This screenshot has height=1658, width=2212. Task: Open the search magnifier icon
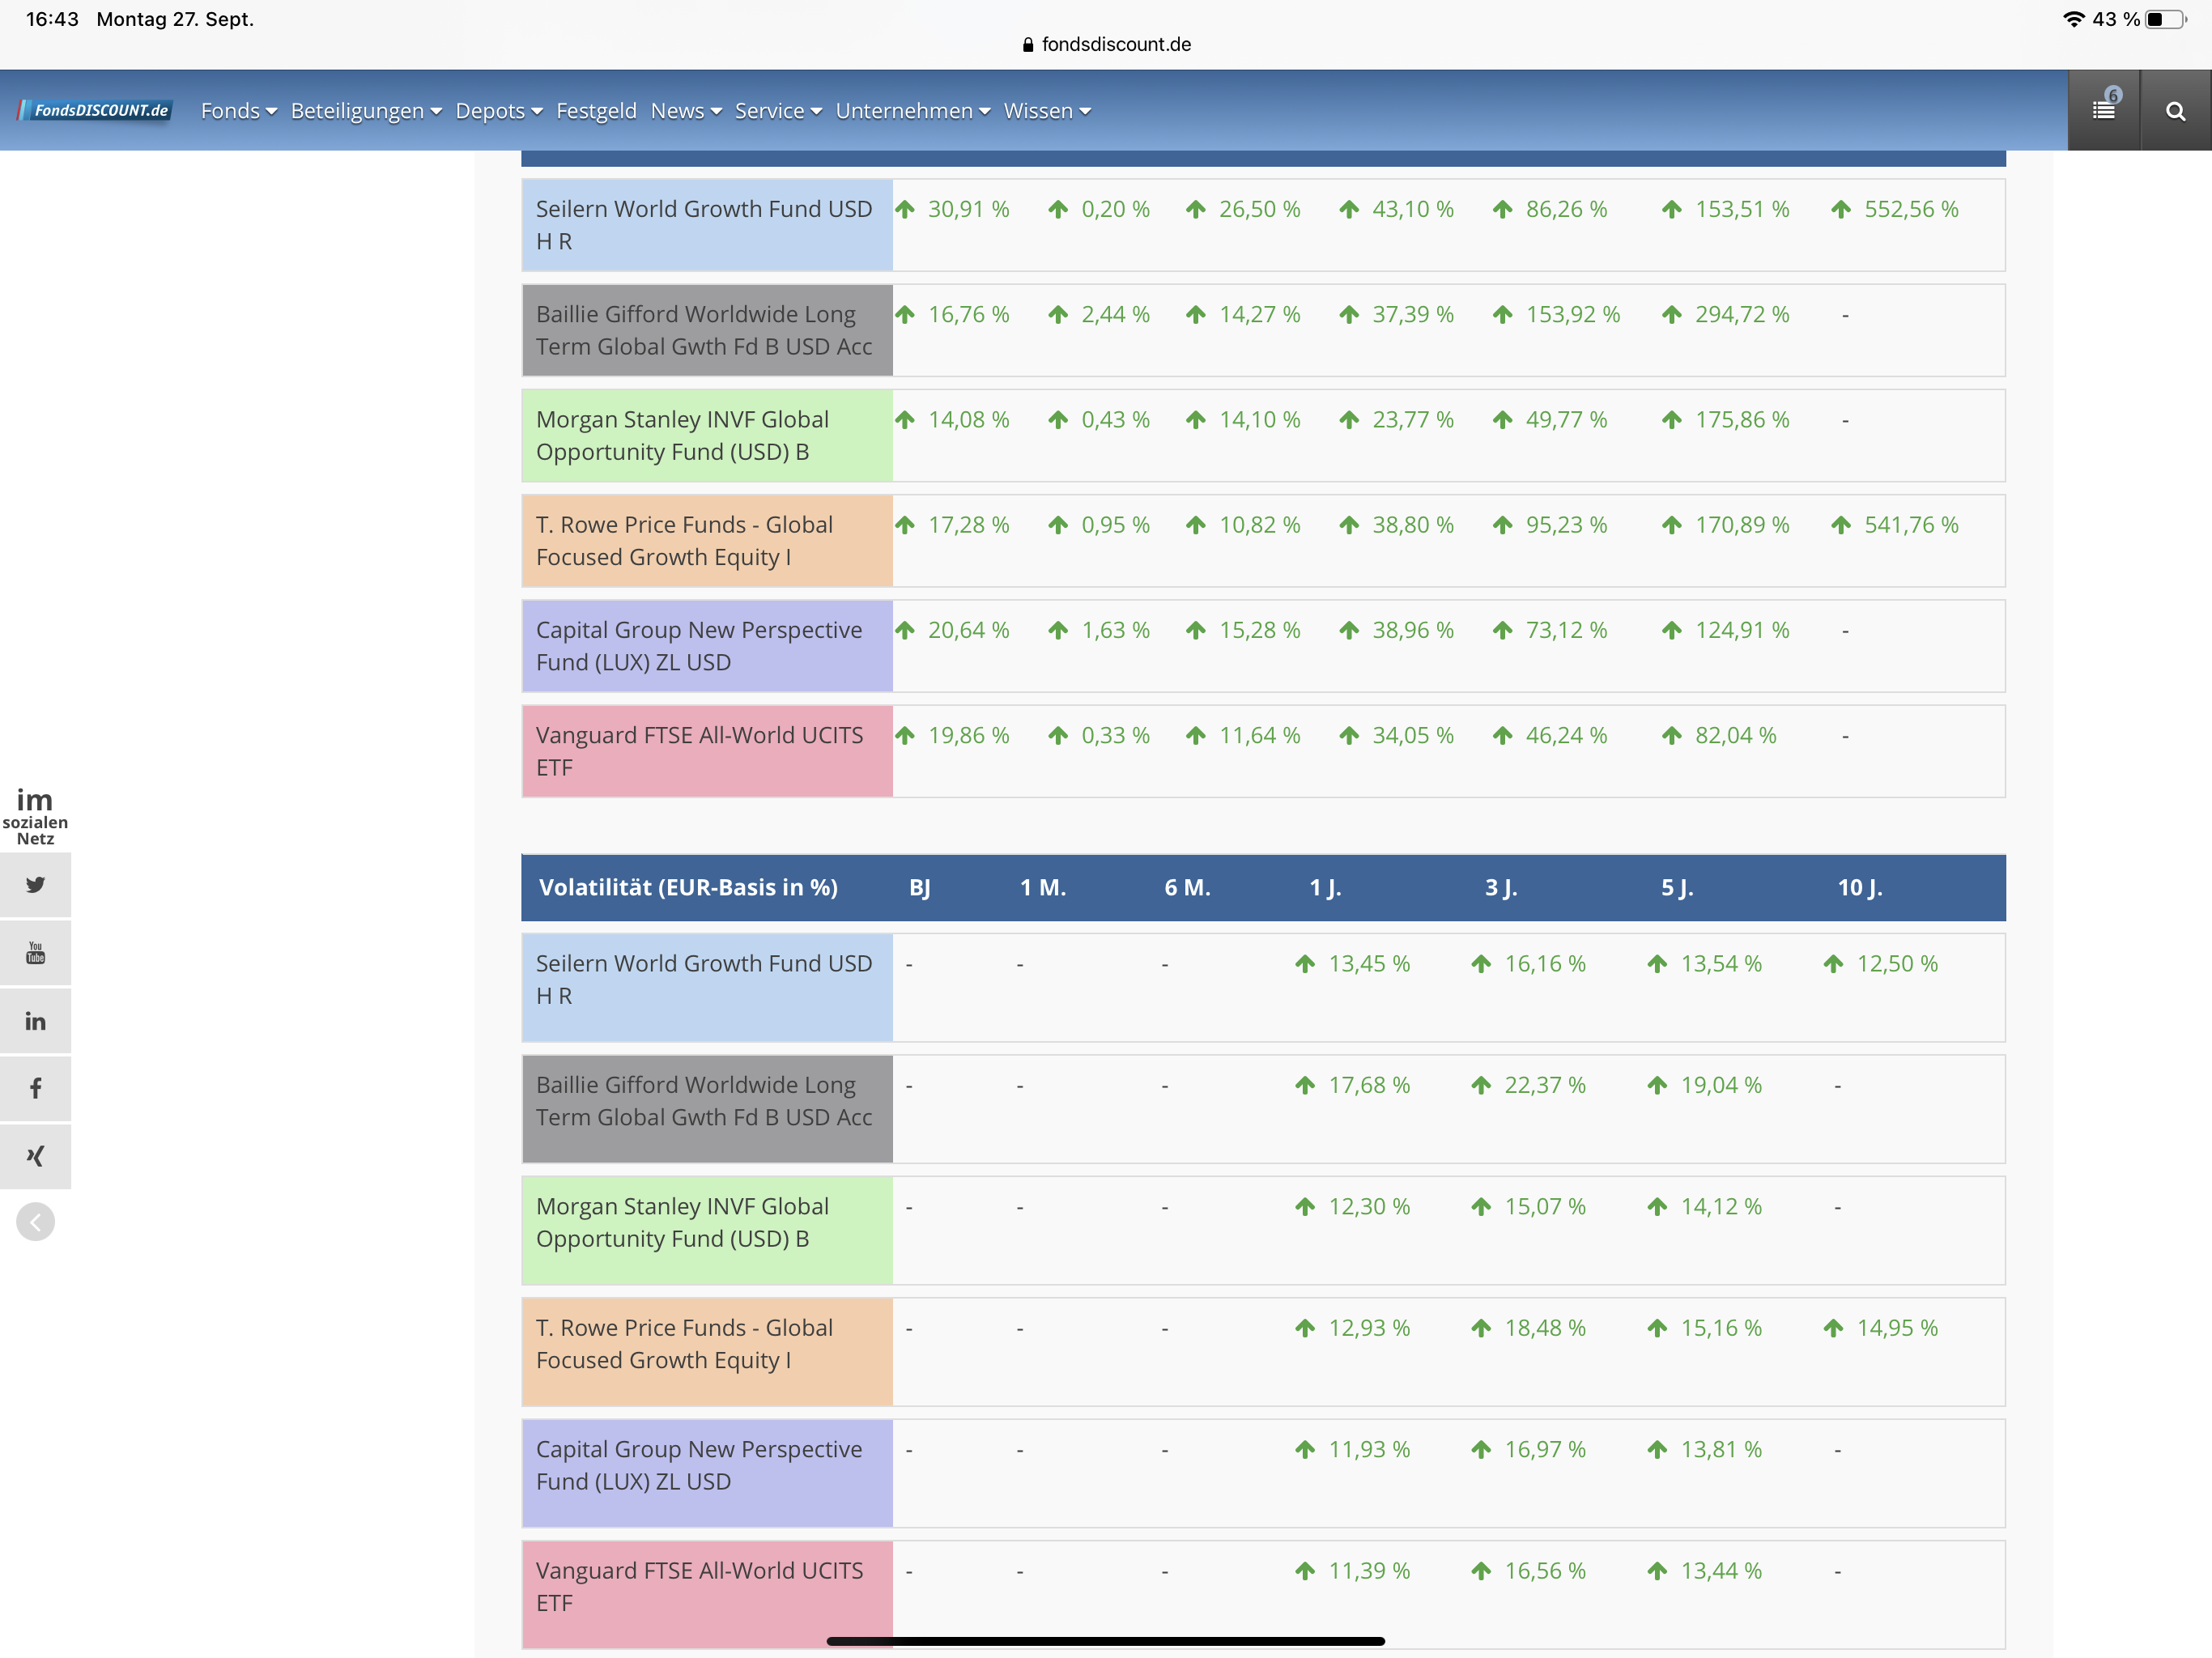[2175, 111]
